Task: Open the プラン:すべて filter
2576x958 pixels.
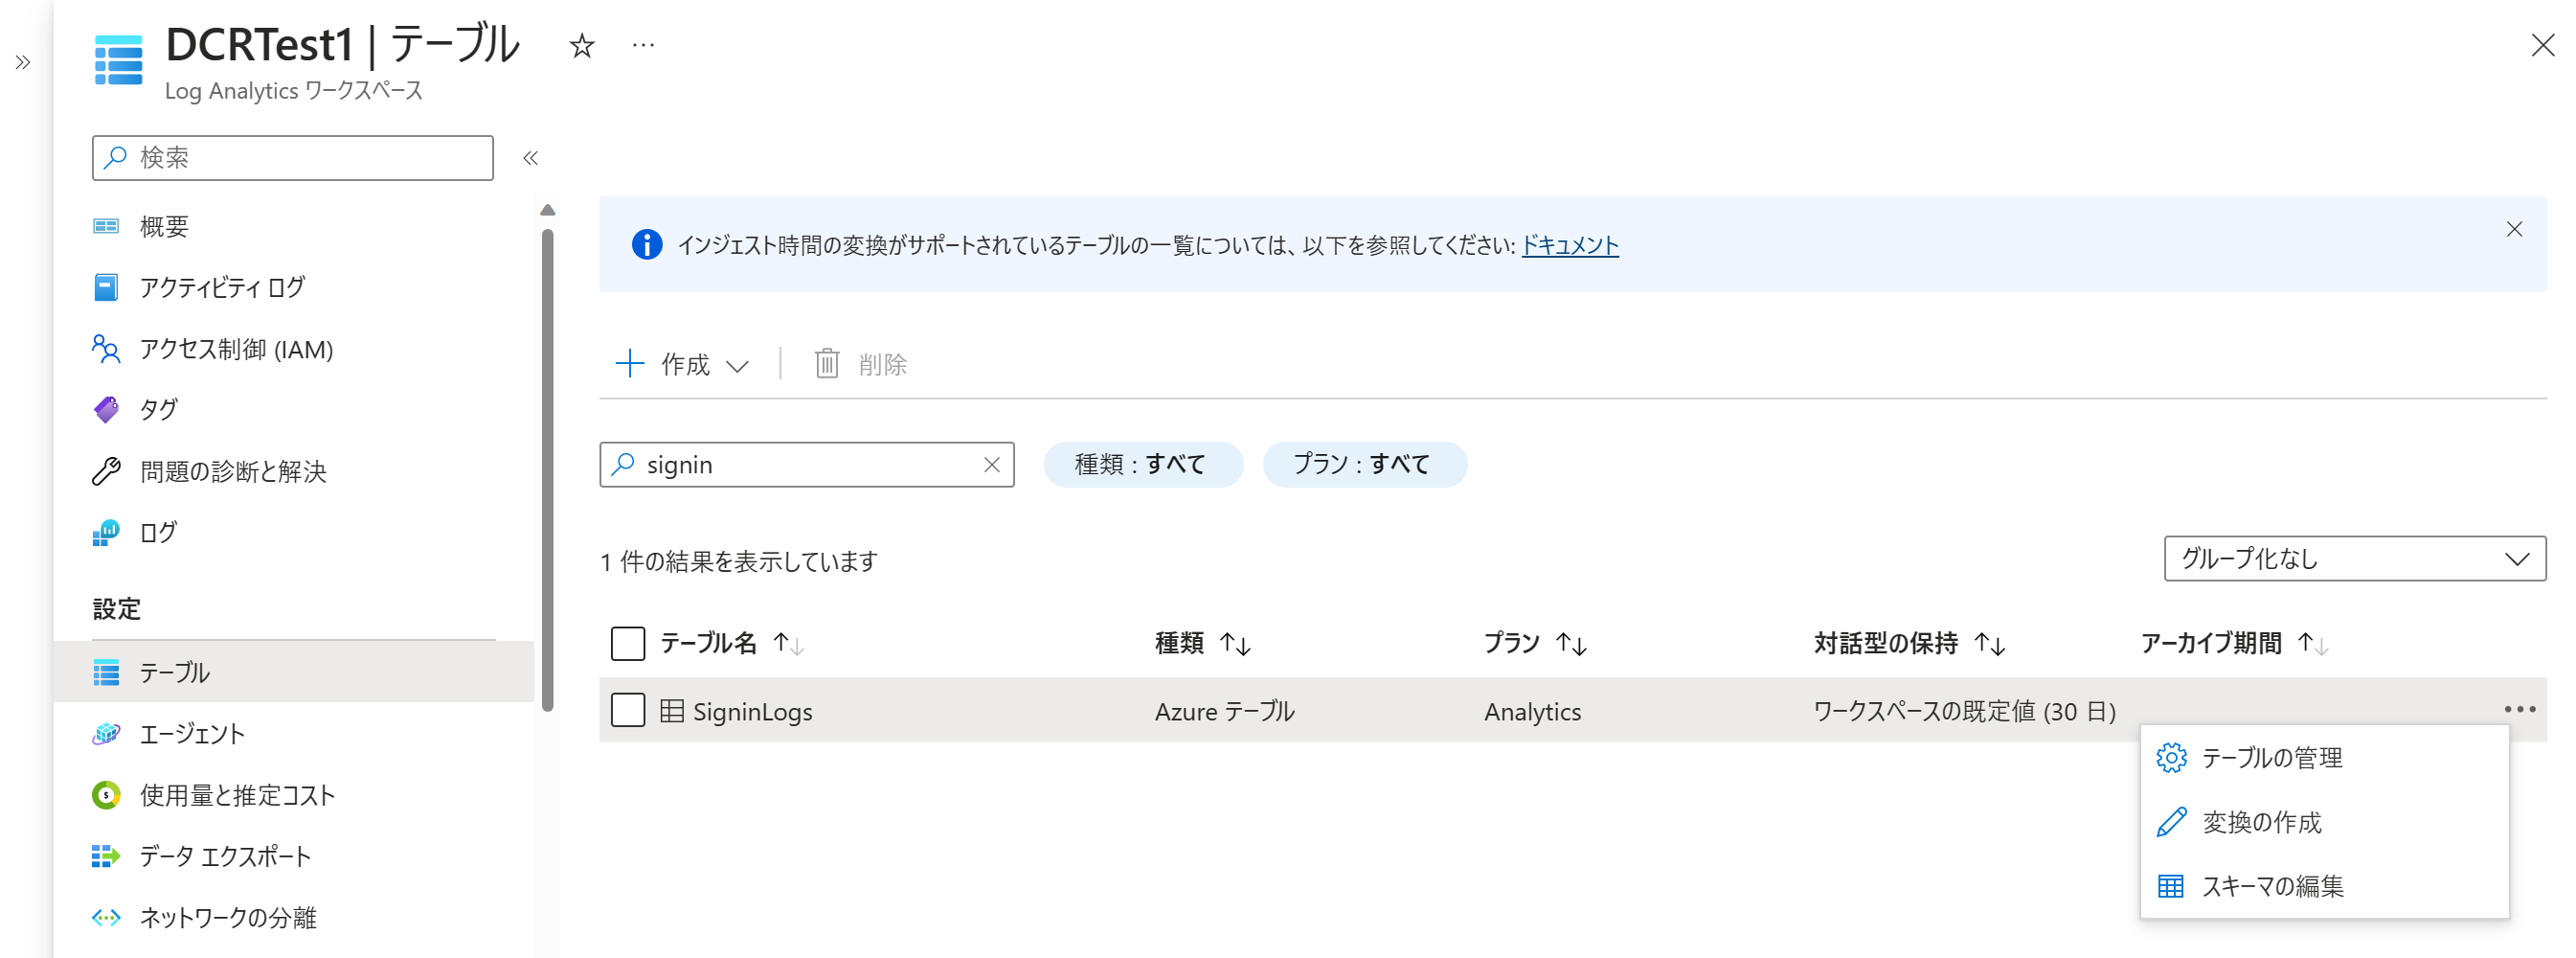Action: click(x=1366, y=464)
